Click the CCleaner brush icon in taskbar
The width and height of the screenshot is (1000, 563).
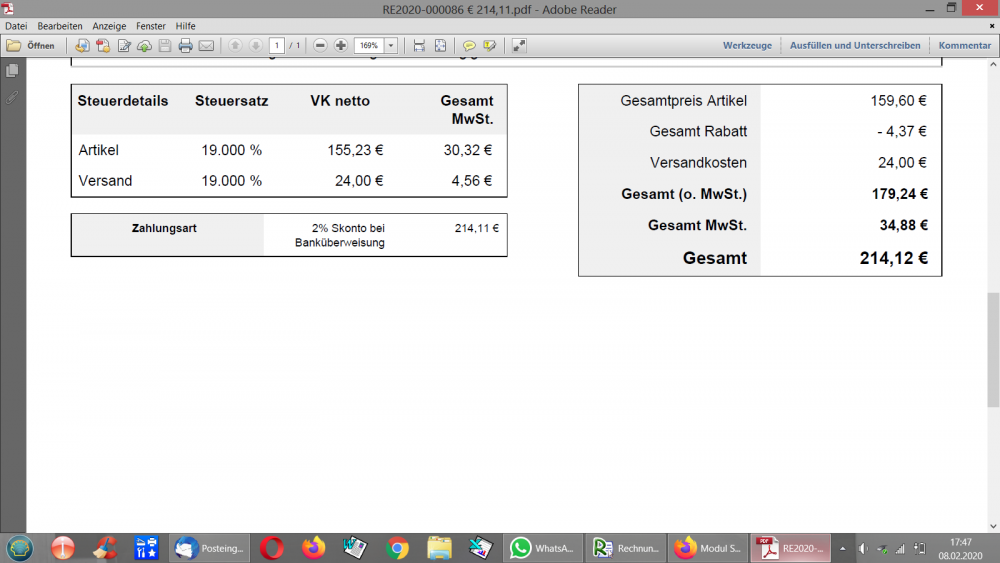tap(105, 548)
